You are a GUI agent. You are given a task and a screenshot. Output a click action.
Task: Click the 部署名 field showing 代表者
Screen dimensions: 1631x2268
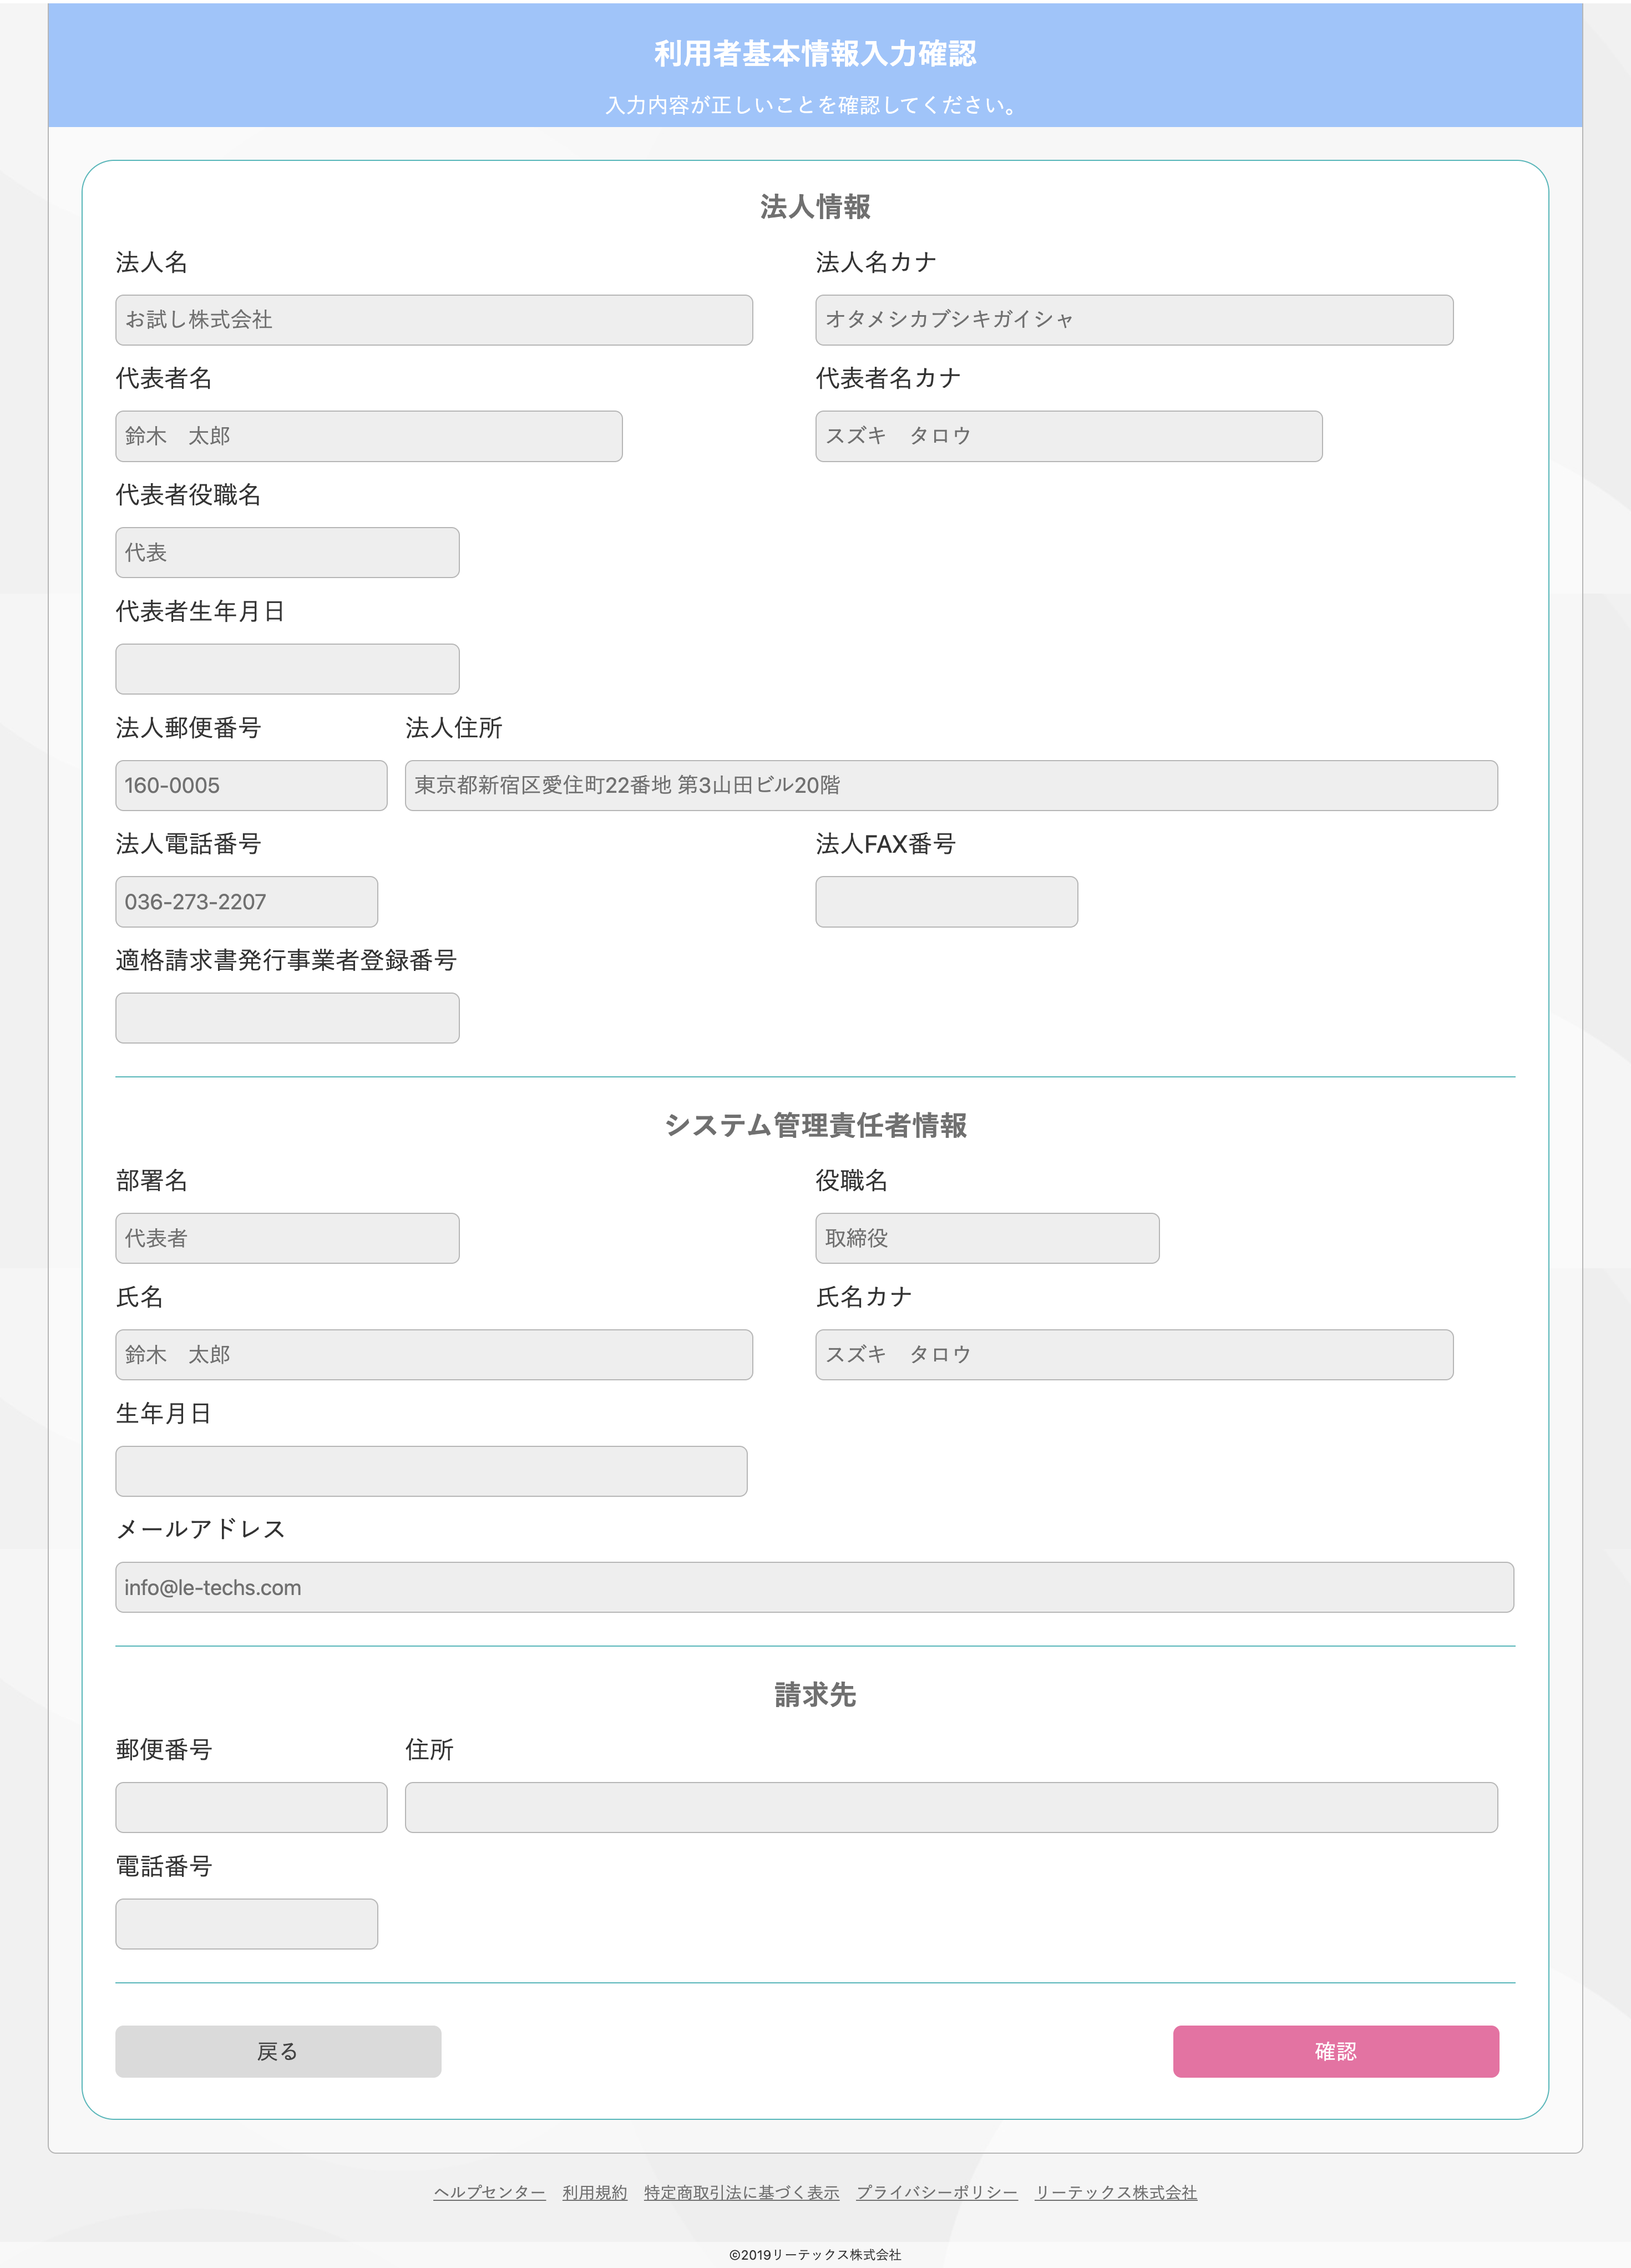click(287, 1238)
